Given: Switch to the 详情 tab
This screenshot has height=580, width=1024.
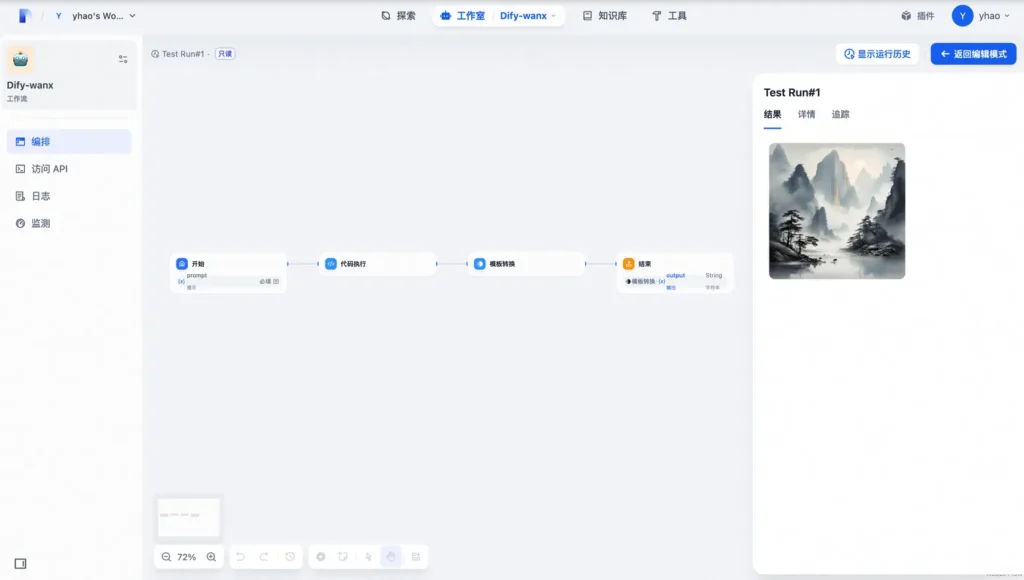Looking at the screenshot, I should pos(806,115).
